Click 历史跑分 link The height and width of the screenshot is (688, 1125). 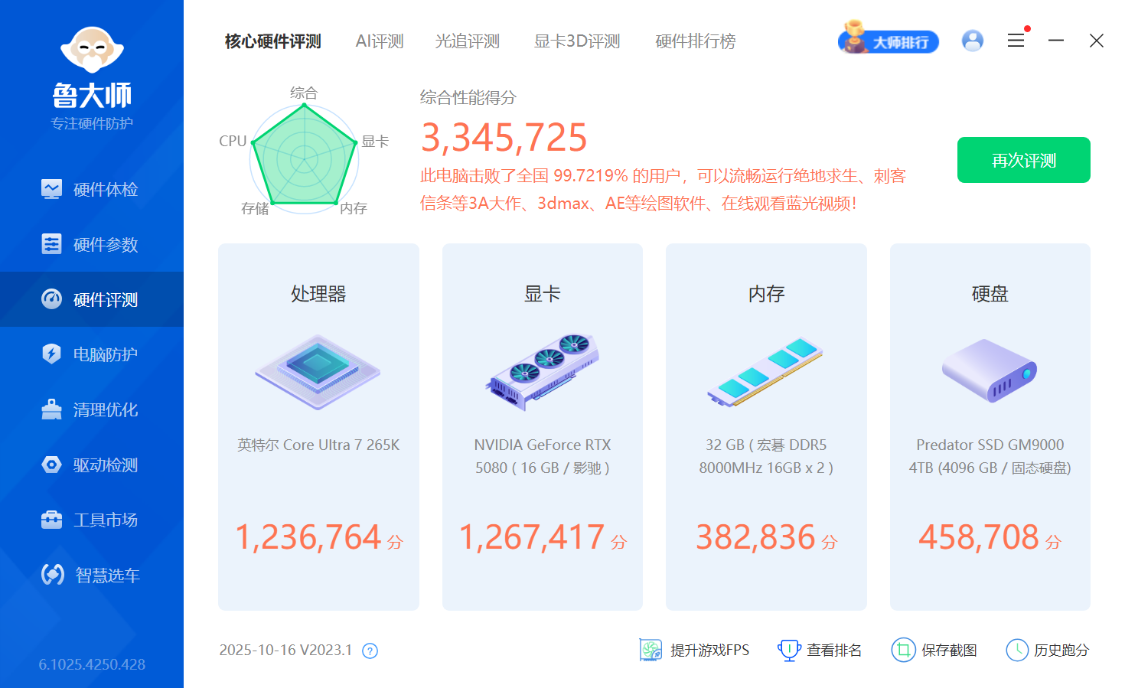1061,650
